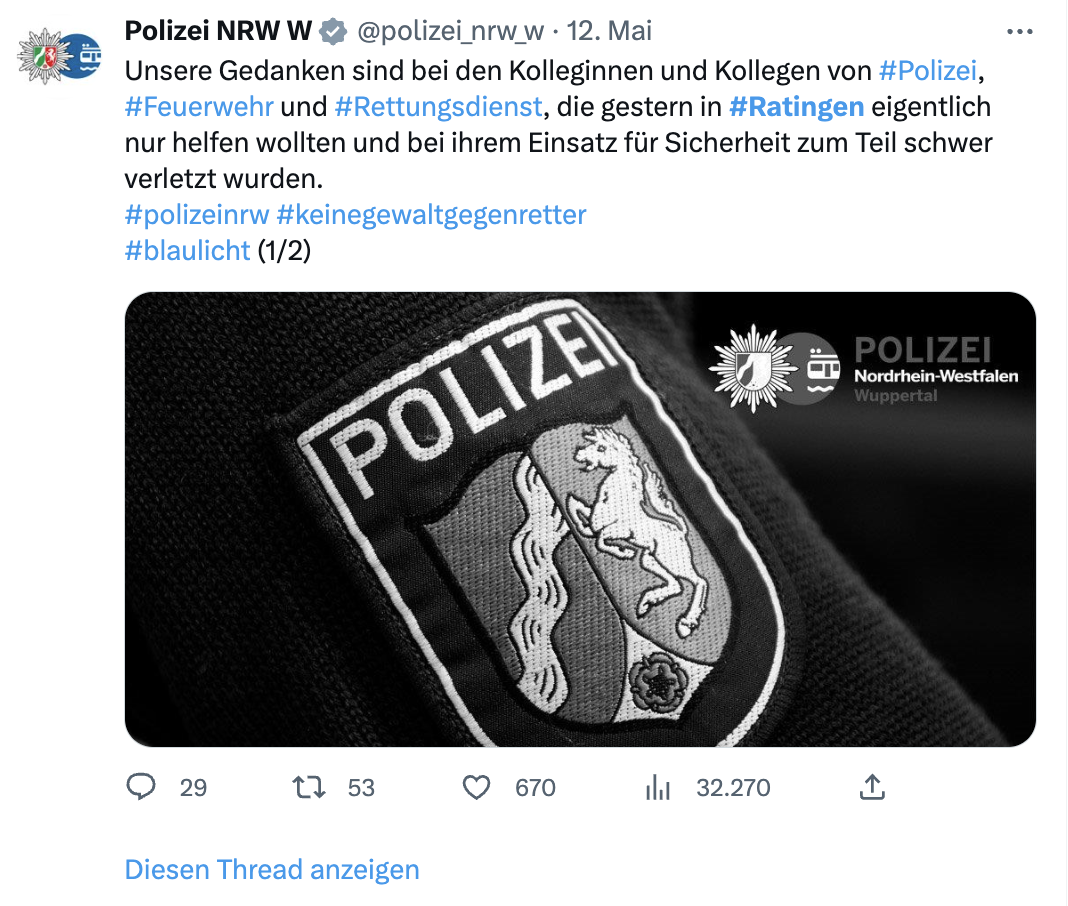This screenshot has height=906, width=1068.
Task: Select the #blaulicht hashtag
Action: [x=187, y=250]
